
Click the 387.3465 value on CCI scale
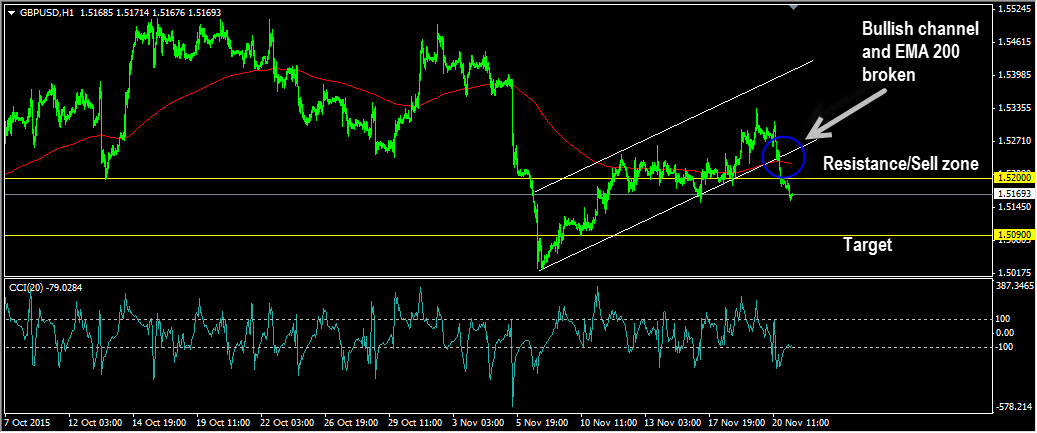(x=1015, y=286)
